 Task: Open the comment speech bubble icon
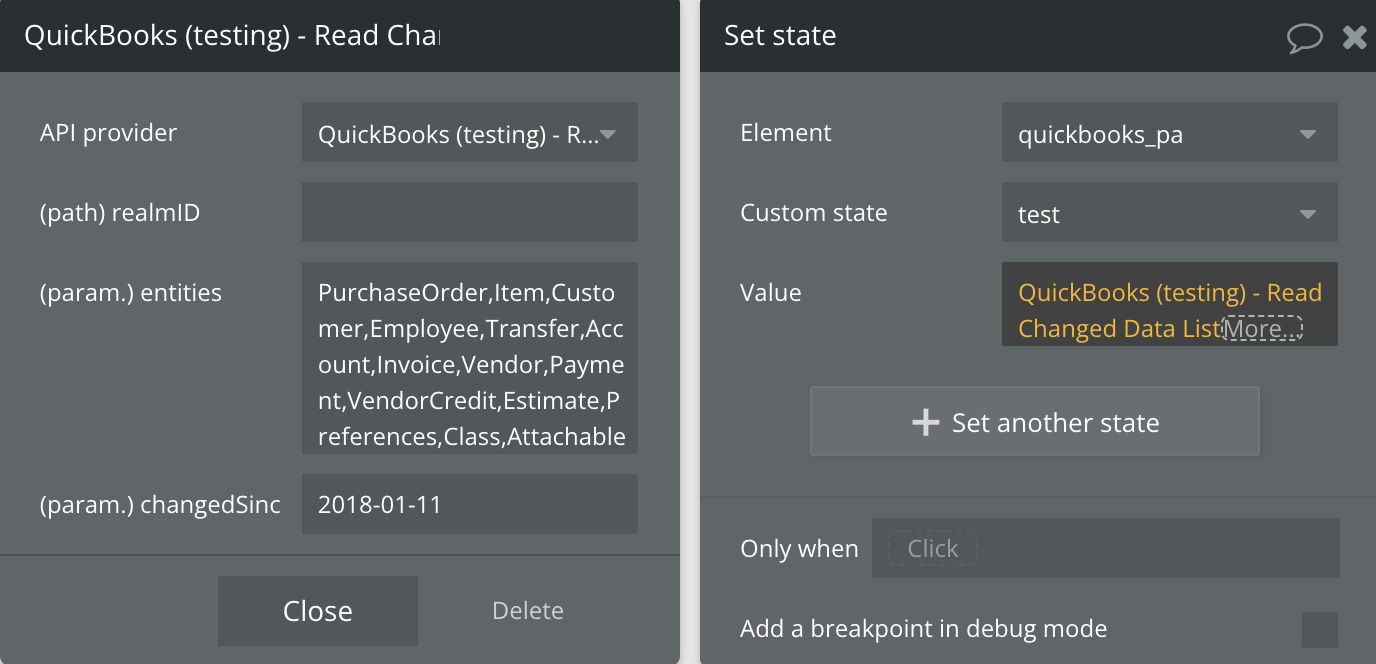(x=1304, y=38)
